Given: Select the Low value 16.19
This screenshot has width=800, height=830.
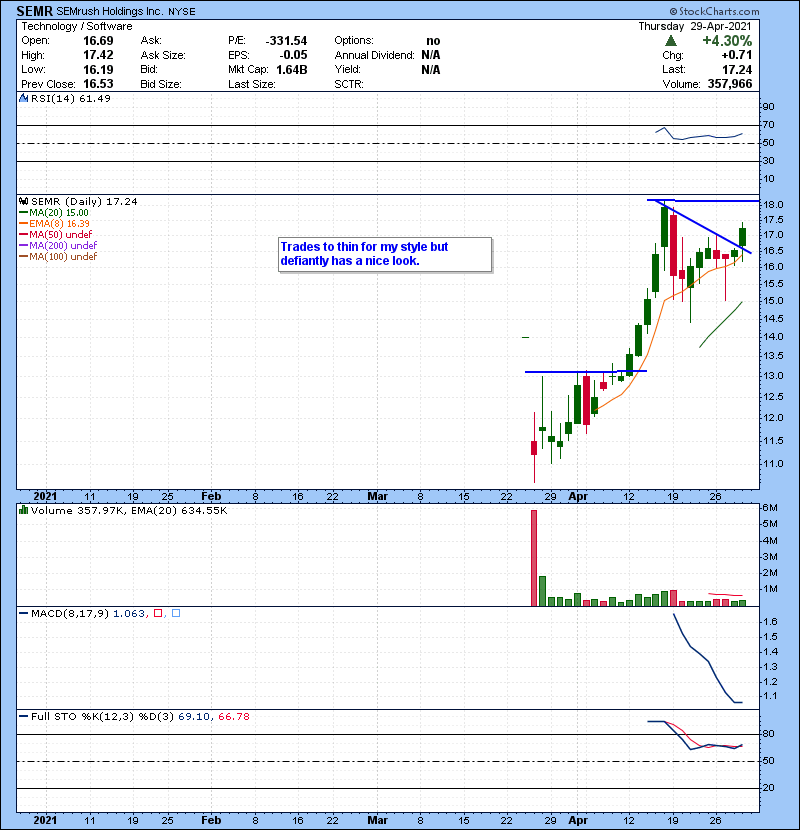Looking at the screenshot, I should [98, 69].
